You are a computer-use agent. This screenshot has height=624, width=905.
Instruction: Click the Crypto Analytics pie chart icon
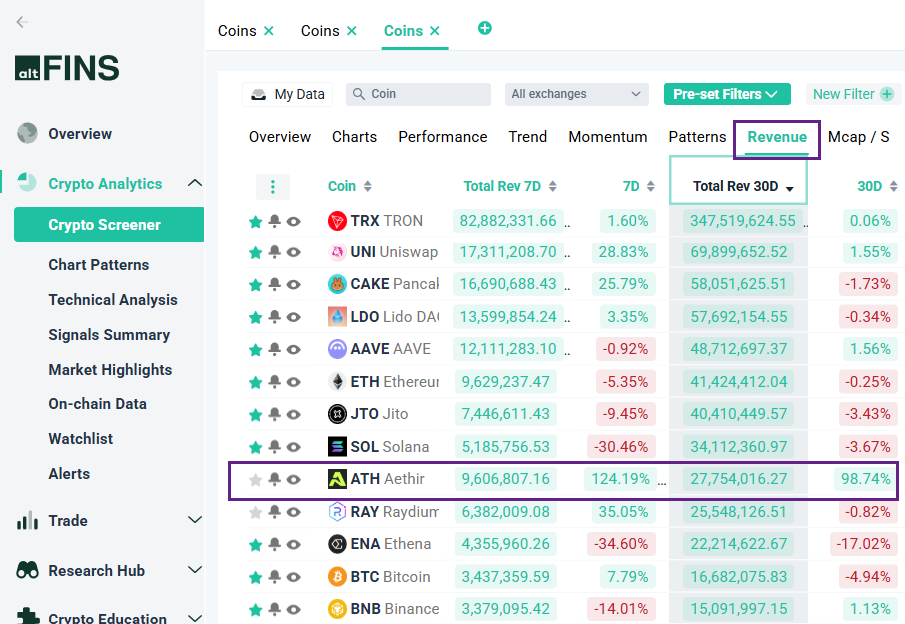point(27,182)
